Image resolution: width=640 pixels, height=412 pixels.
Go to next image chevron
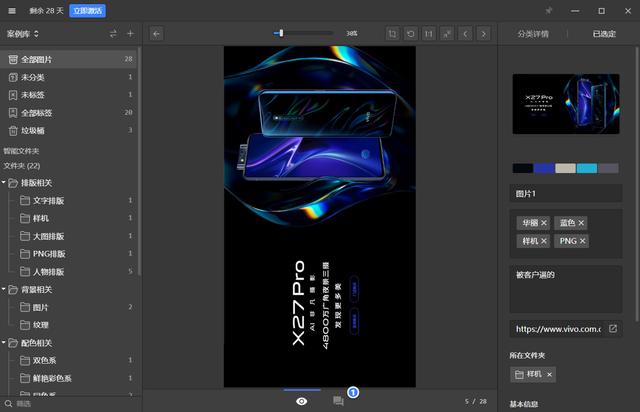tap(484, 33)
